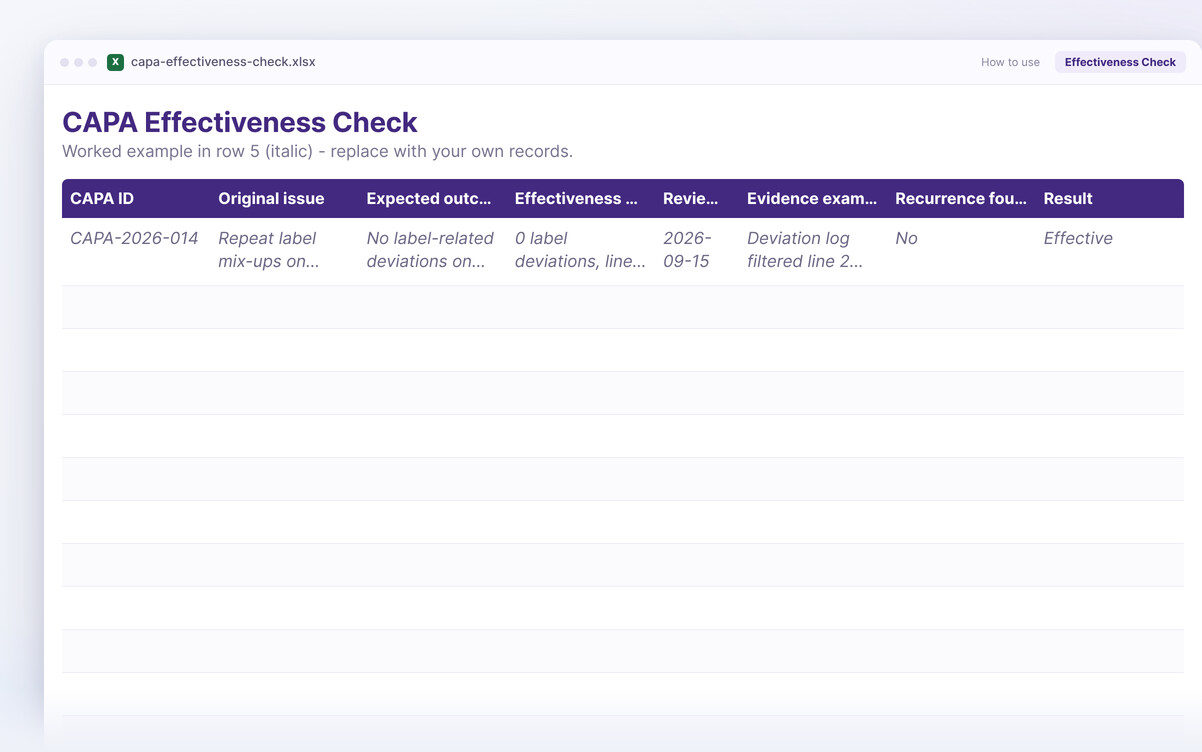Click the Evidence examined column header

pyautogui.click(x=812, y=198)
